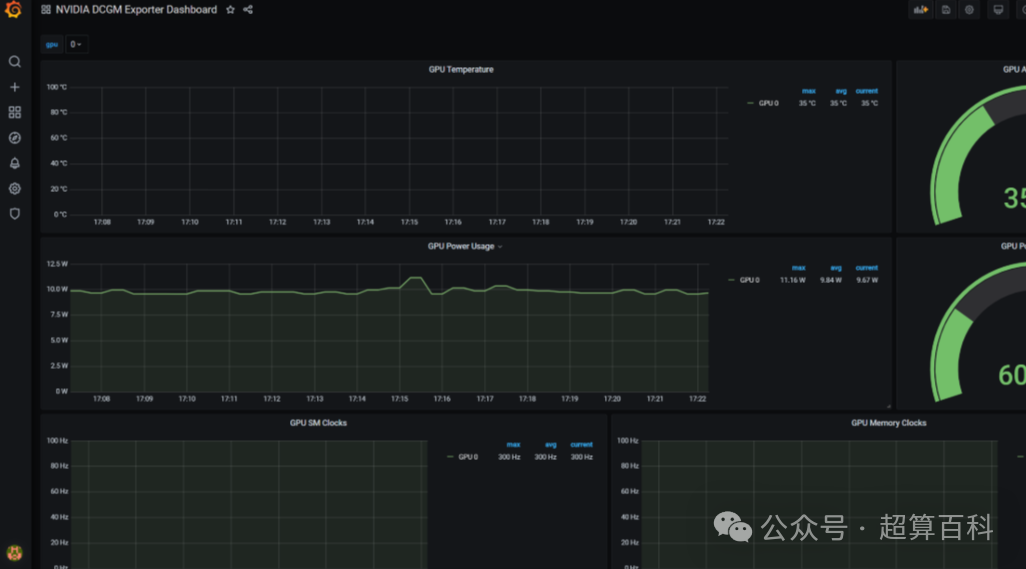Open the search icon in sidebar

pos(14,61)
